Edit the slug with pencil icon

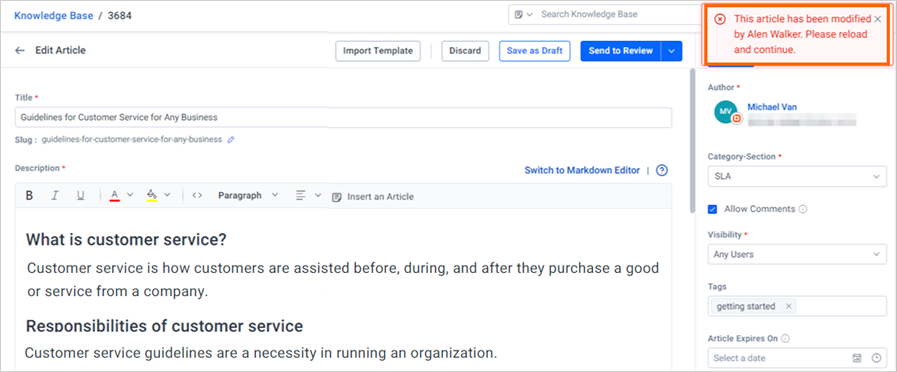(x=231, y=139)
